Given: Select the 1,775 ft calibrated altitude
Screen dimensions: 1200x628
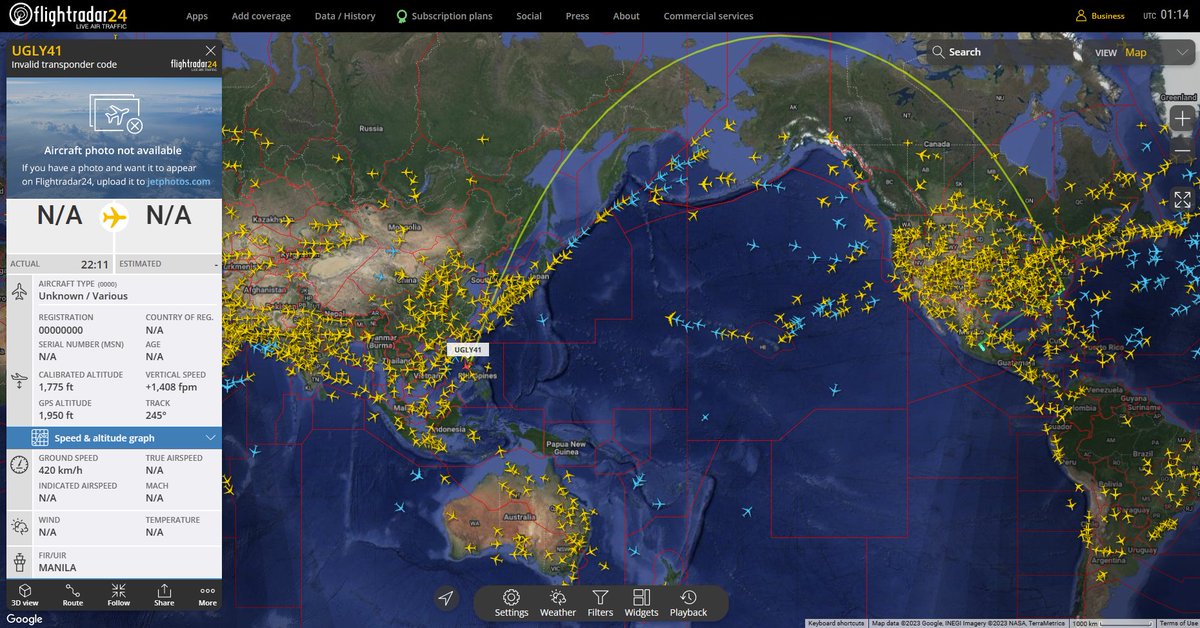Looking at the screenshot, I should pyautogui.click(x=56, y=386).
